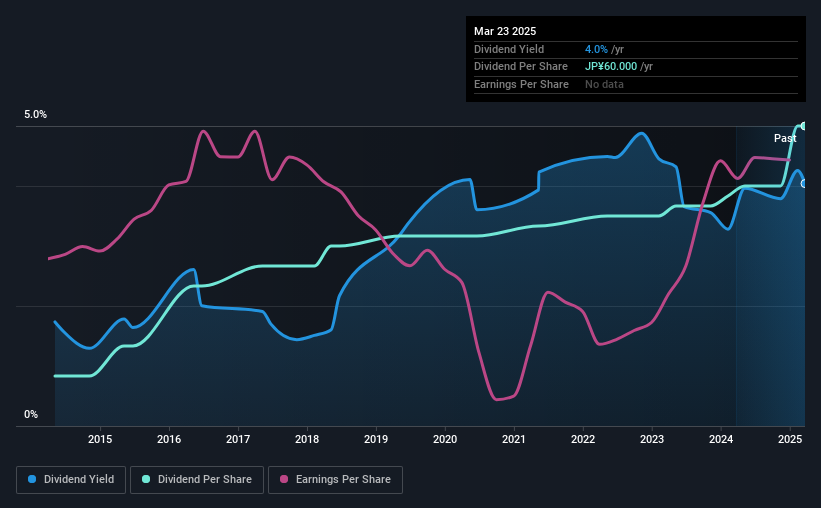Image resolution: width=821 pixels, height=508 pixels.
Task: Toggle the Earnings Per Share legend button
Action: [335, 480]
